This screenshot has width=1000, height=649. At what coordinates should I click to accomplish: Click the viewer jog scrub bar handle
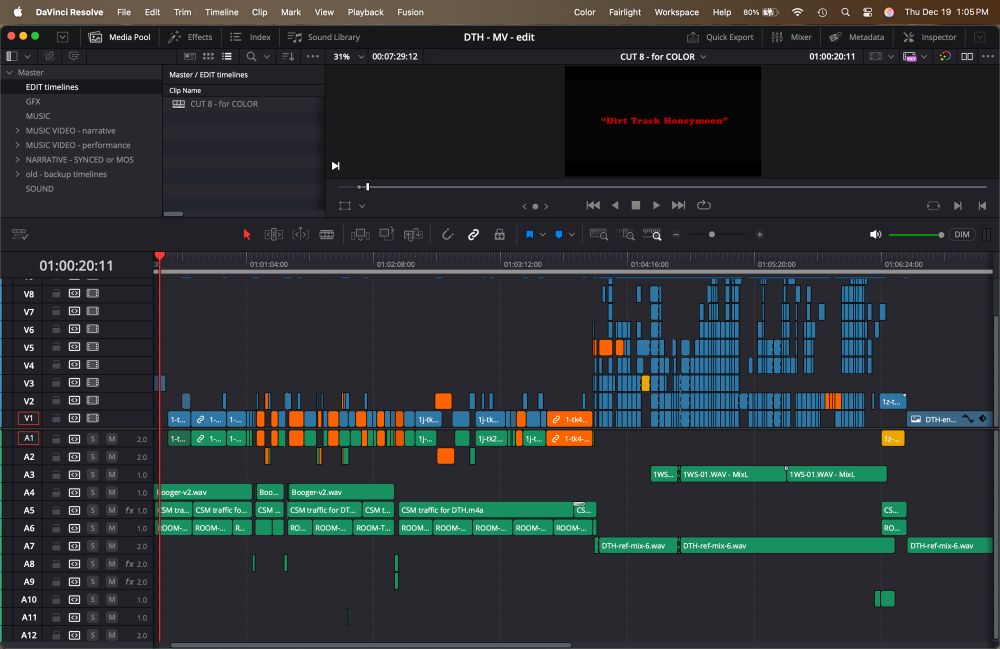[x=367, y=187]
